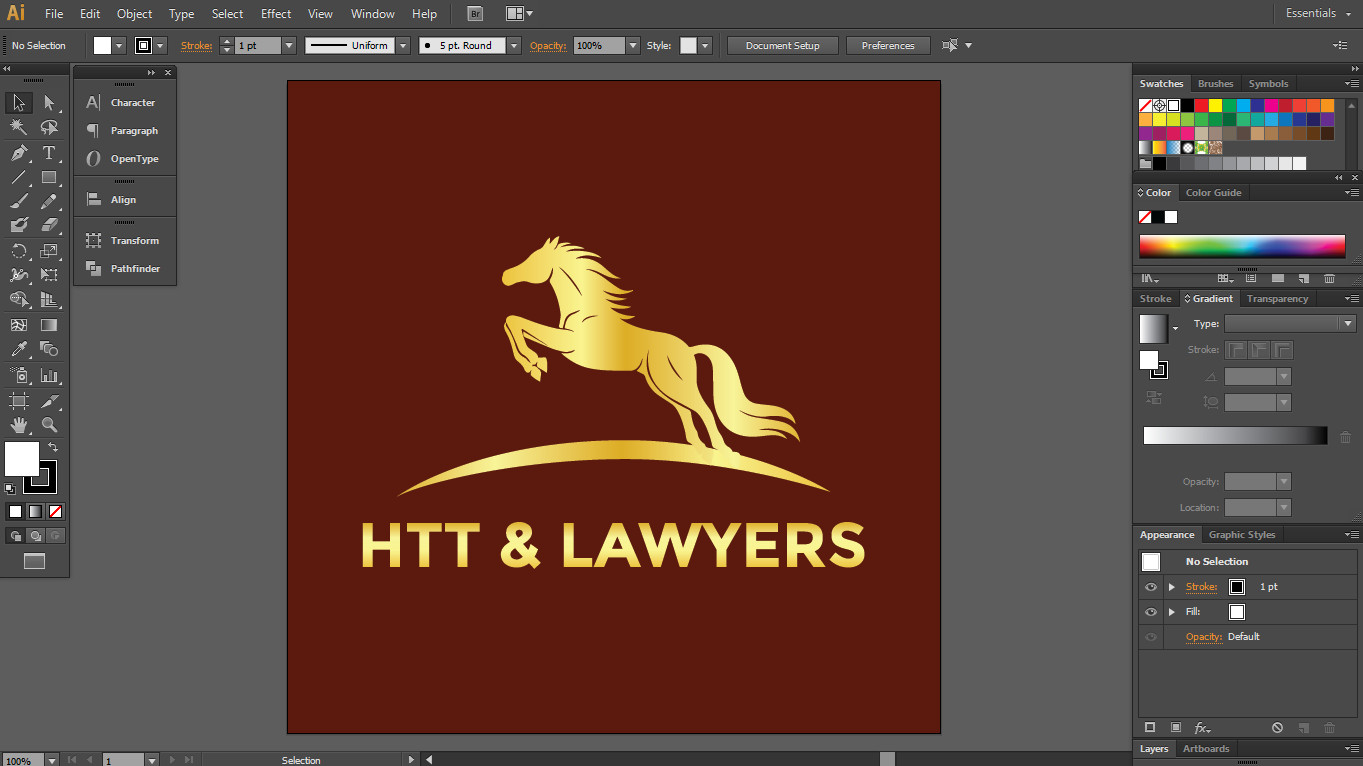1363x766 pixels.
Task: Open Adobe Bridge from the menu bar
Action: pos(476,14)
